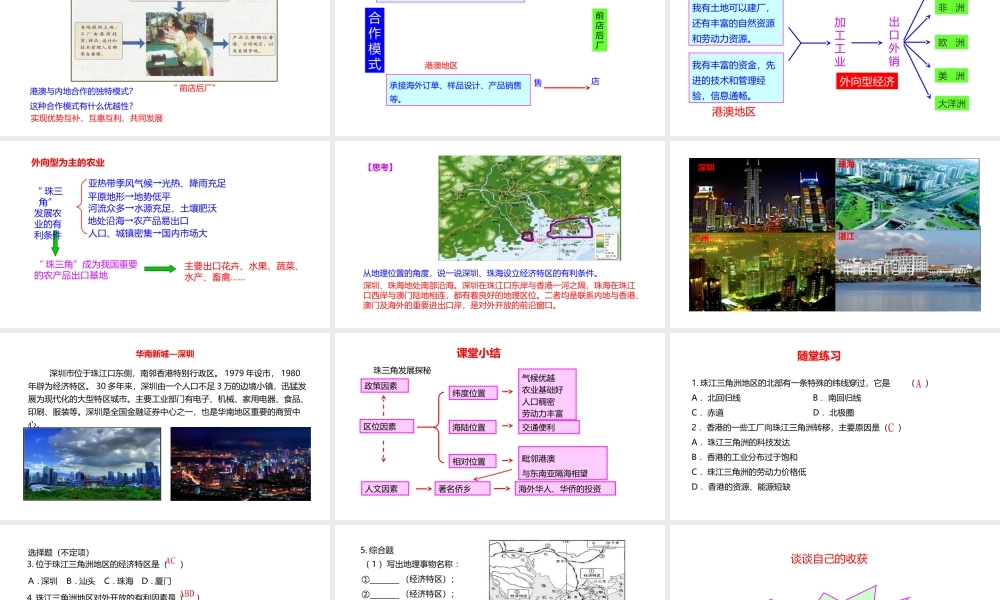Click the line 实现优势互补、互惠互利、共同发展
Image resolution: width=1000 pixels, height=600 pixels.
[96, 118]
